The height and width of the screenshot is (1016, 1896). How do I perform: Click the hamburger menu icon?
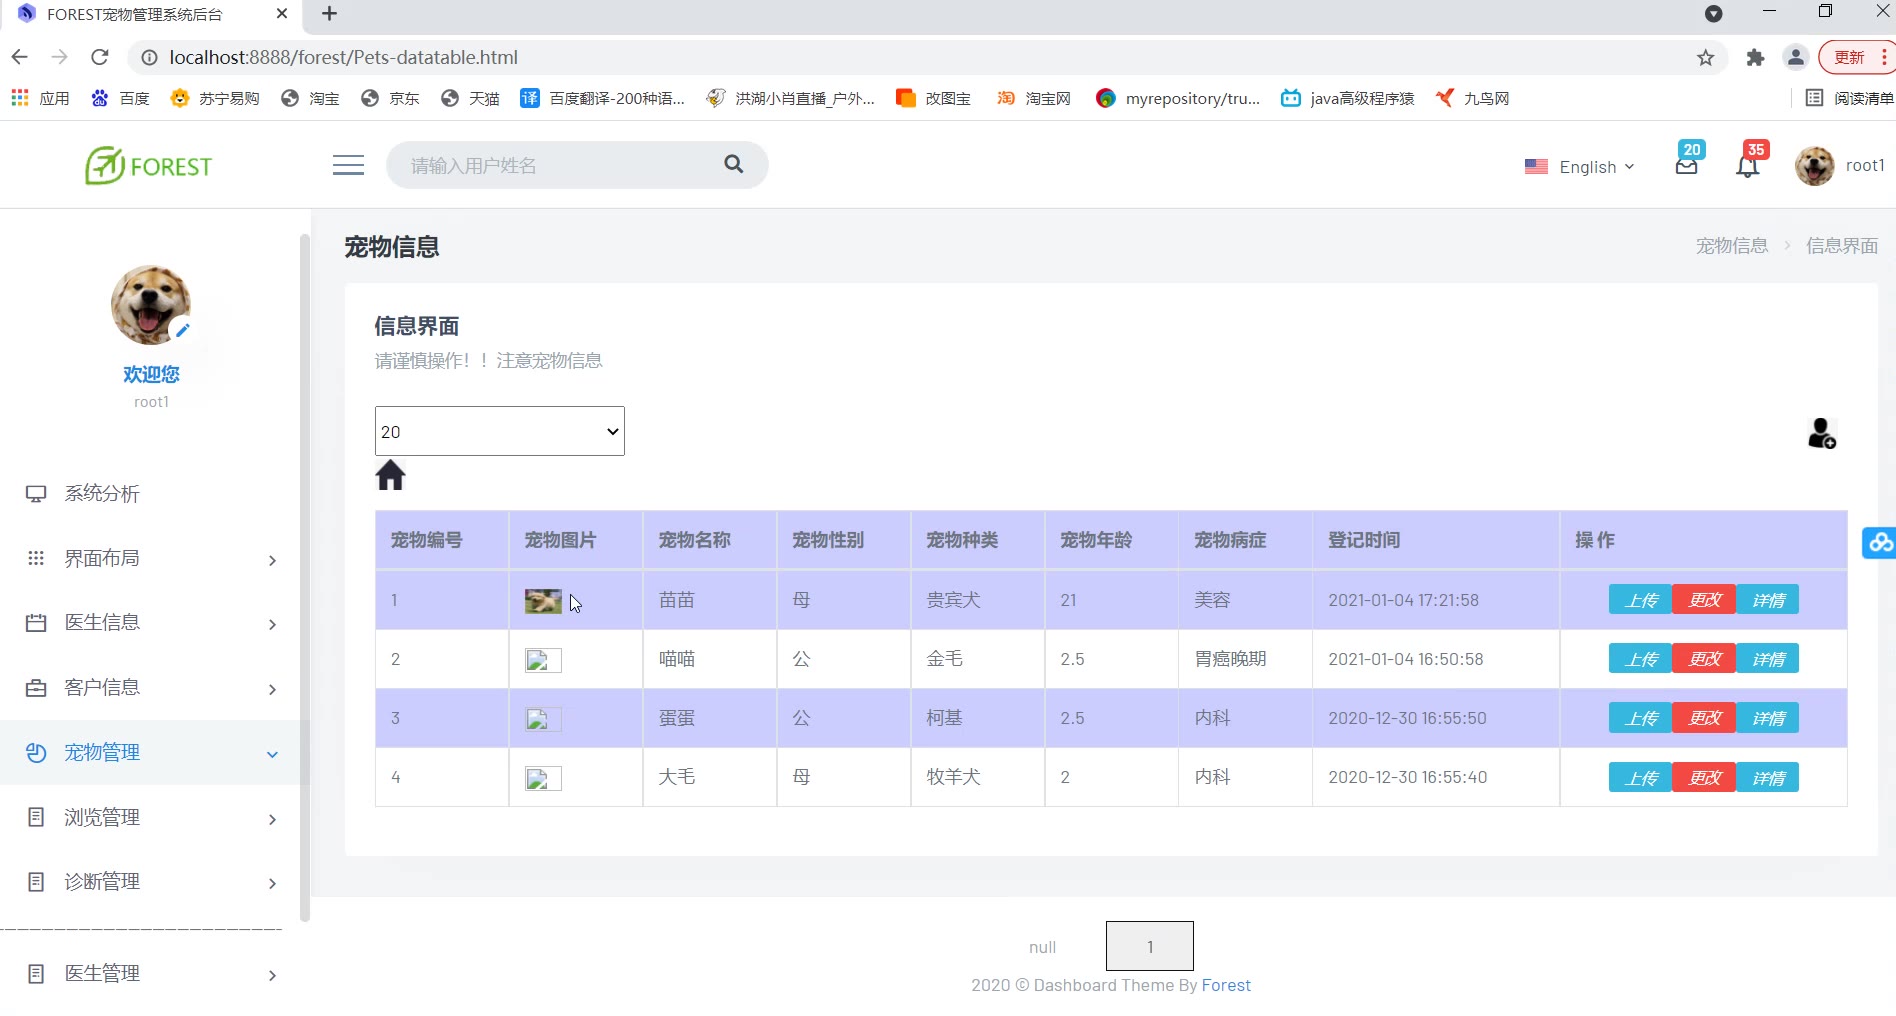pyautogui.click(x=348, y=165)
